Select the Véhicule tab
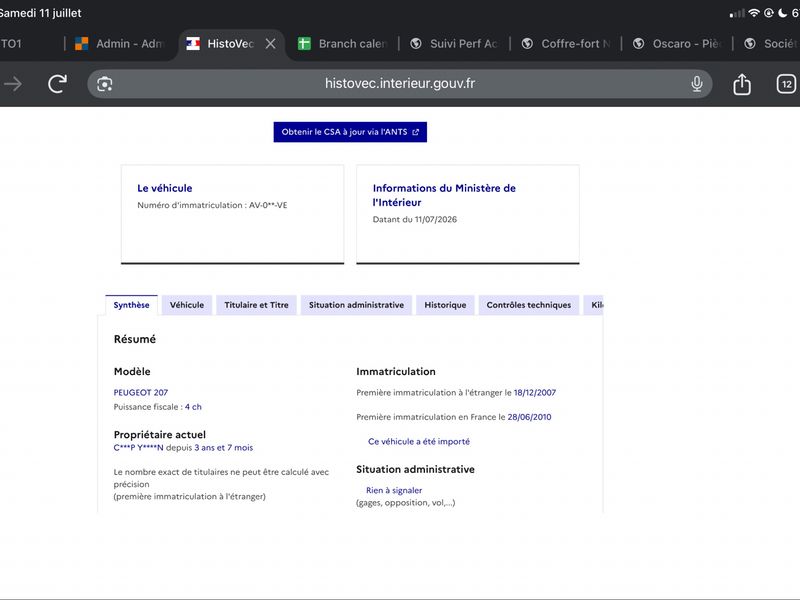 pos(187,305)
